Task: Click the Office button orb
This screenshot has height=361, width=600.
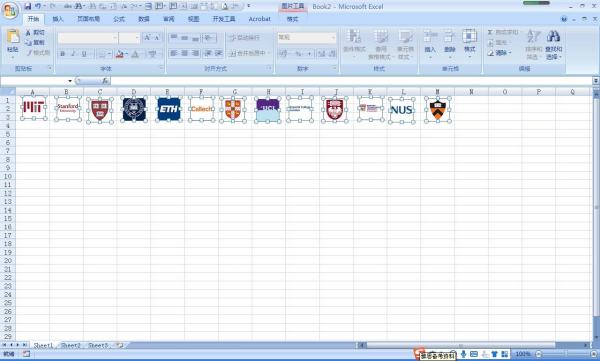Action: coord(10,10)
